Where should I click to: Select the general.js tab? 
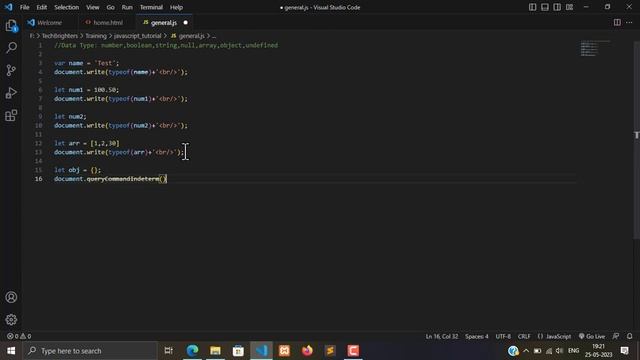[x=164, y=23]
